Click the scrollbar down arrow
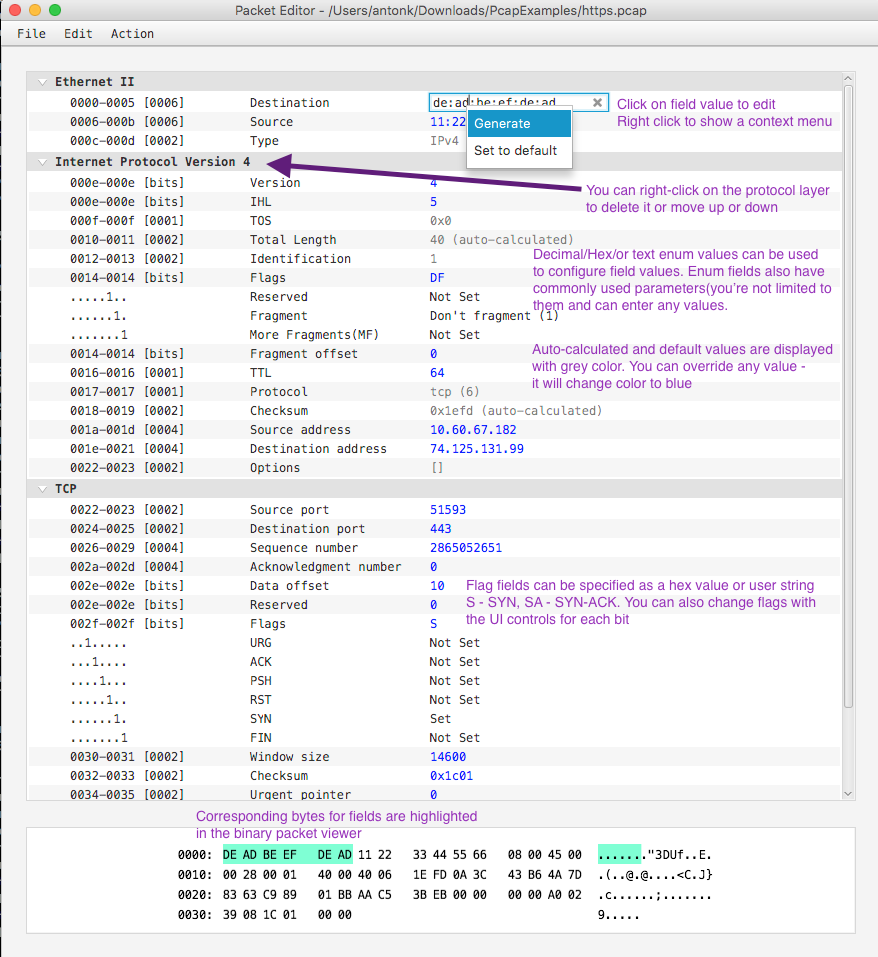878x957 pixels. tap(847, 793)
